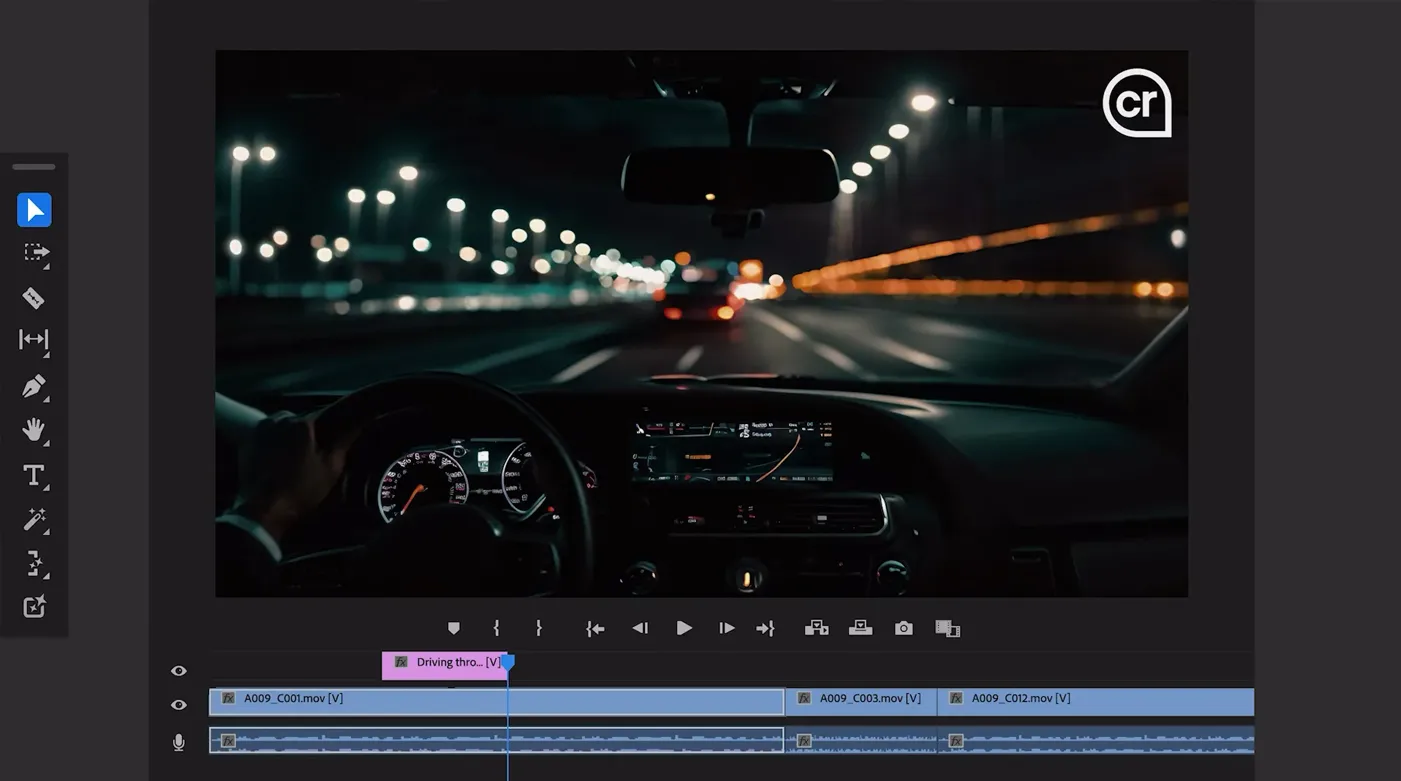The image size is (1401, 781).
Task: Click the Mark In button
Action: click(496, 627)
